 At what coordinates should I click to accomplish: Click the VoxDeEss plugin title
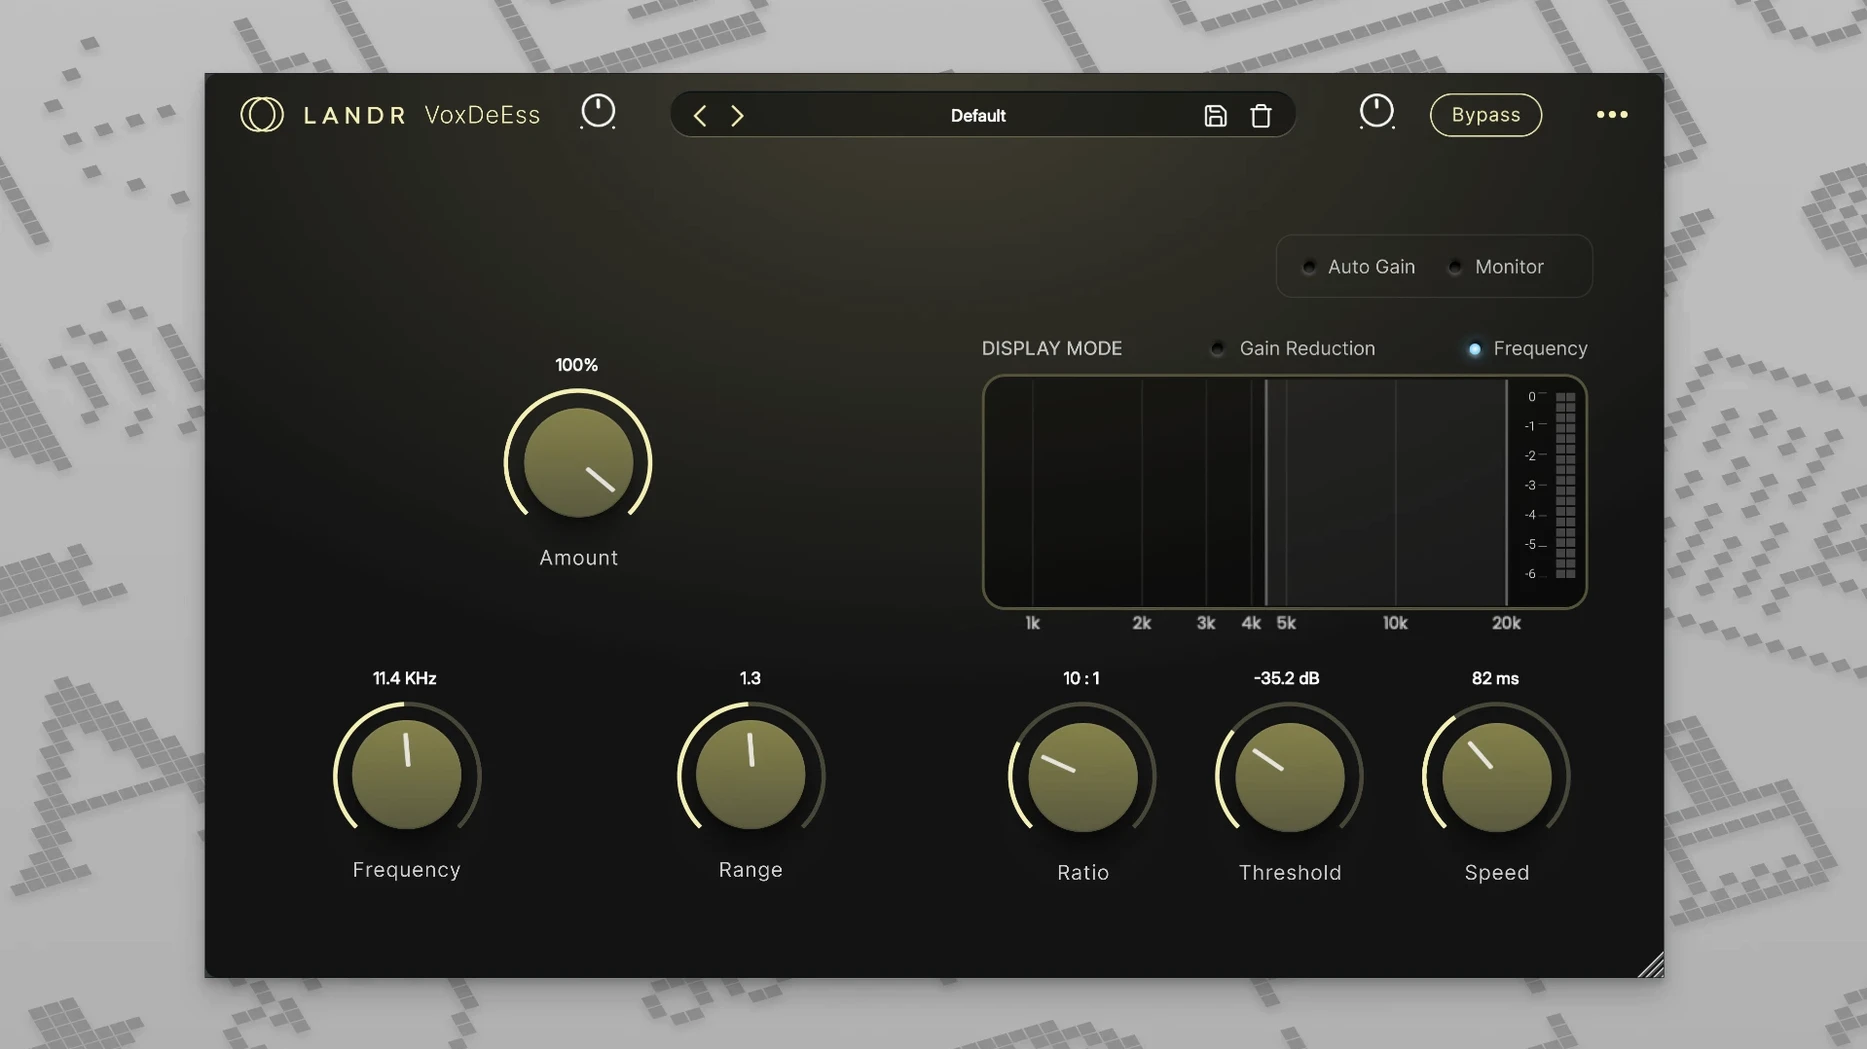click(x=482, y=115)
